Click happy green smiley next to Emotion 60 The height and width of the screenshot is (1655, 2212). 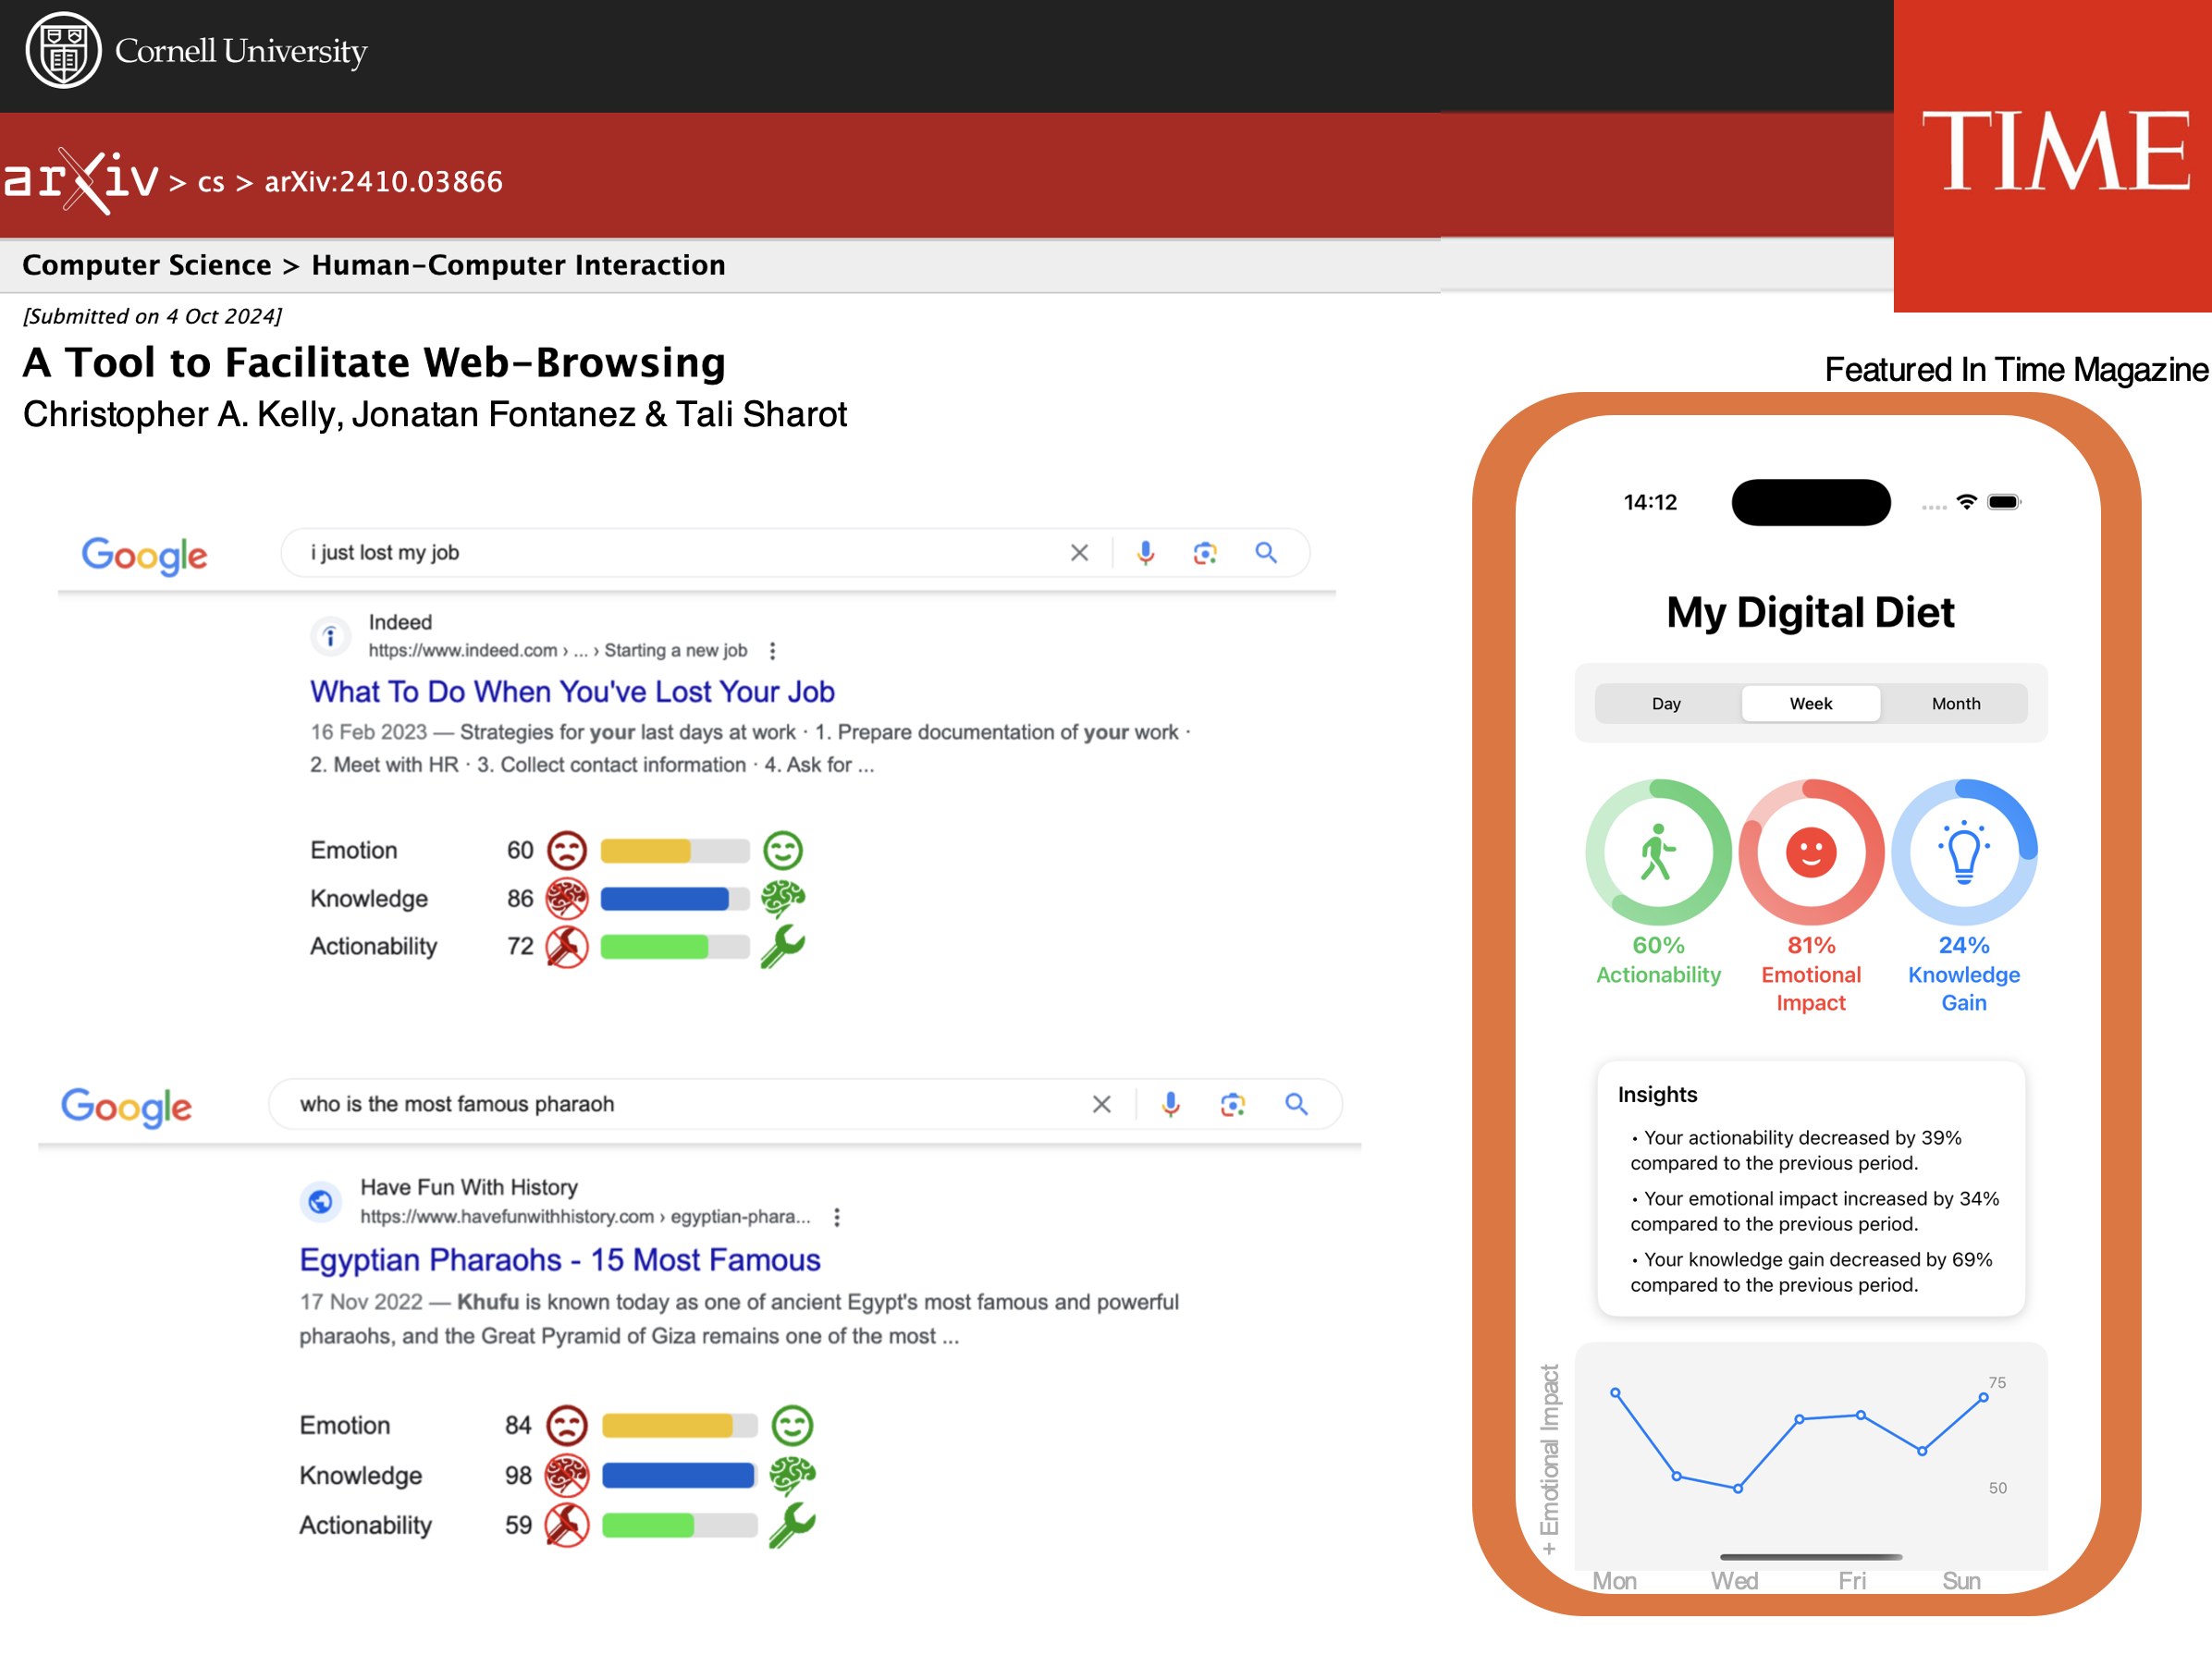(783, 851)
